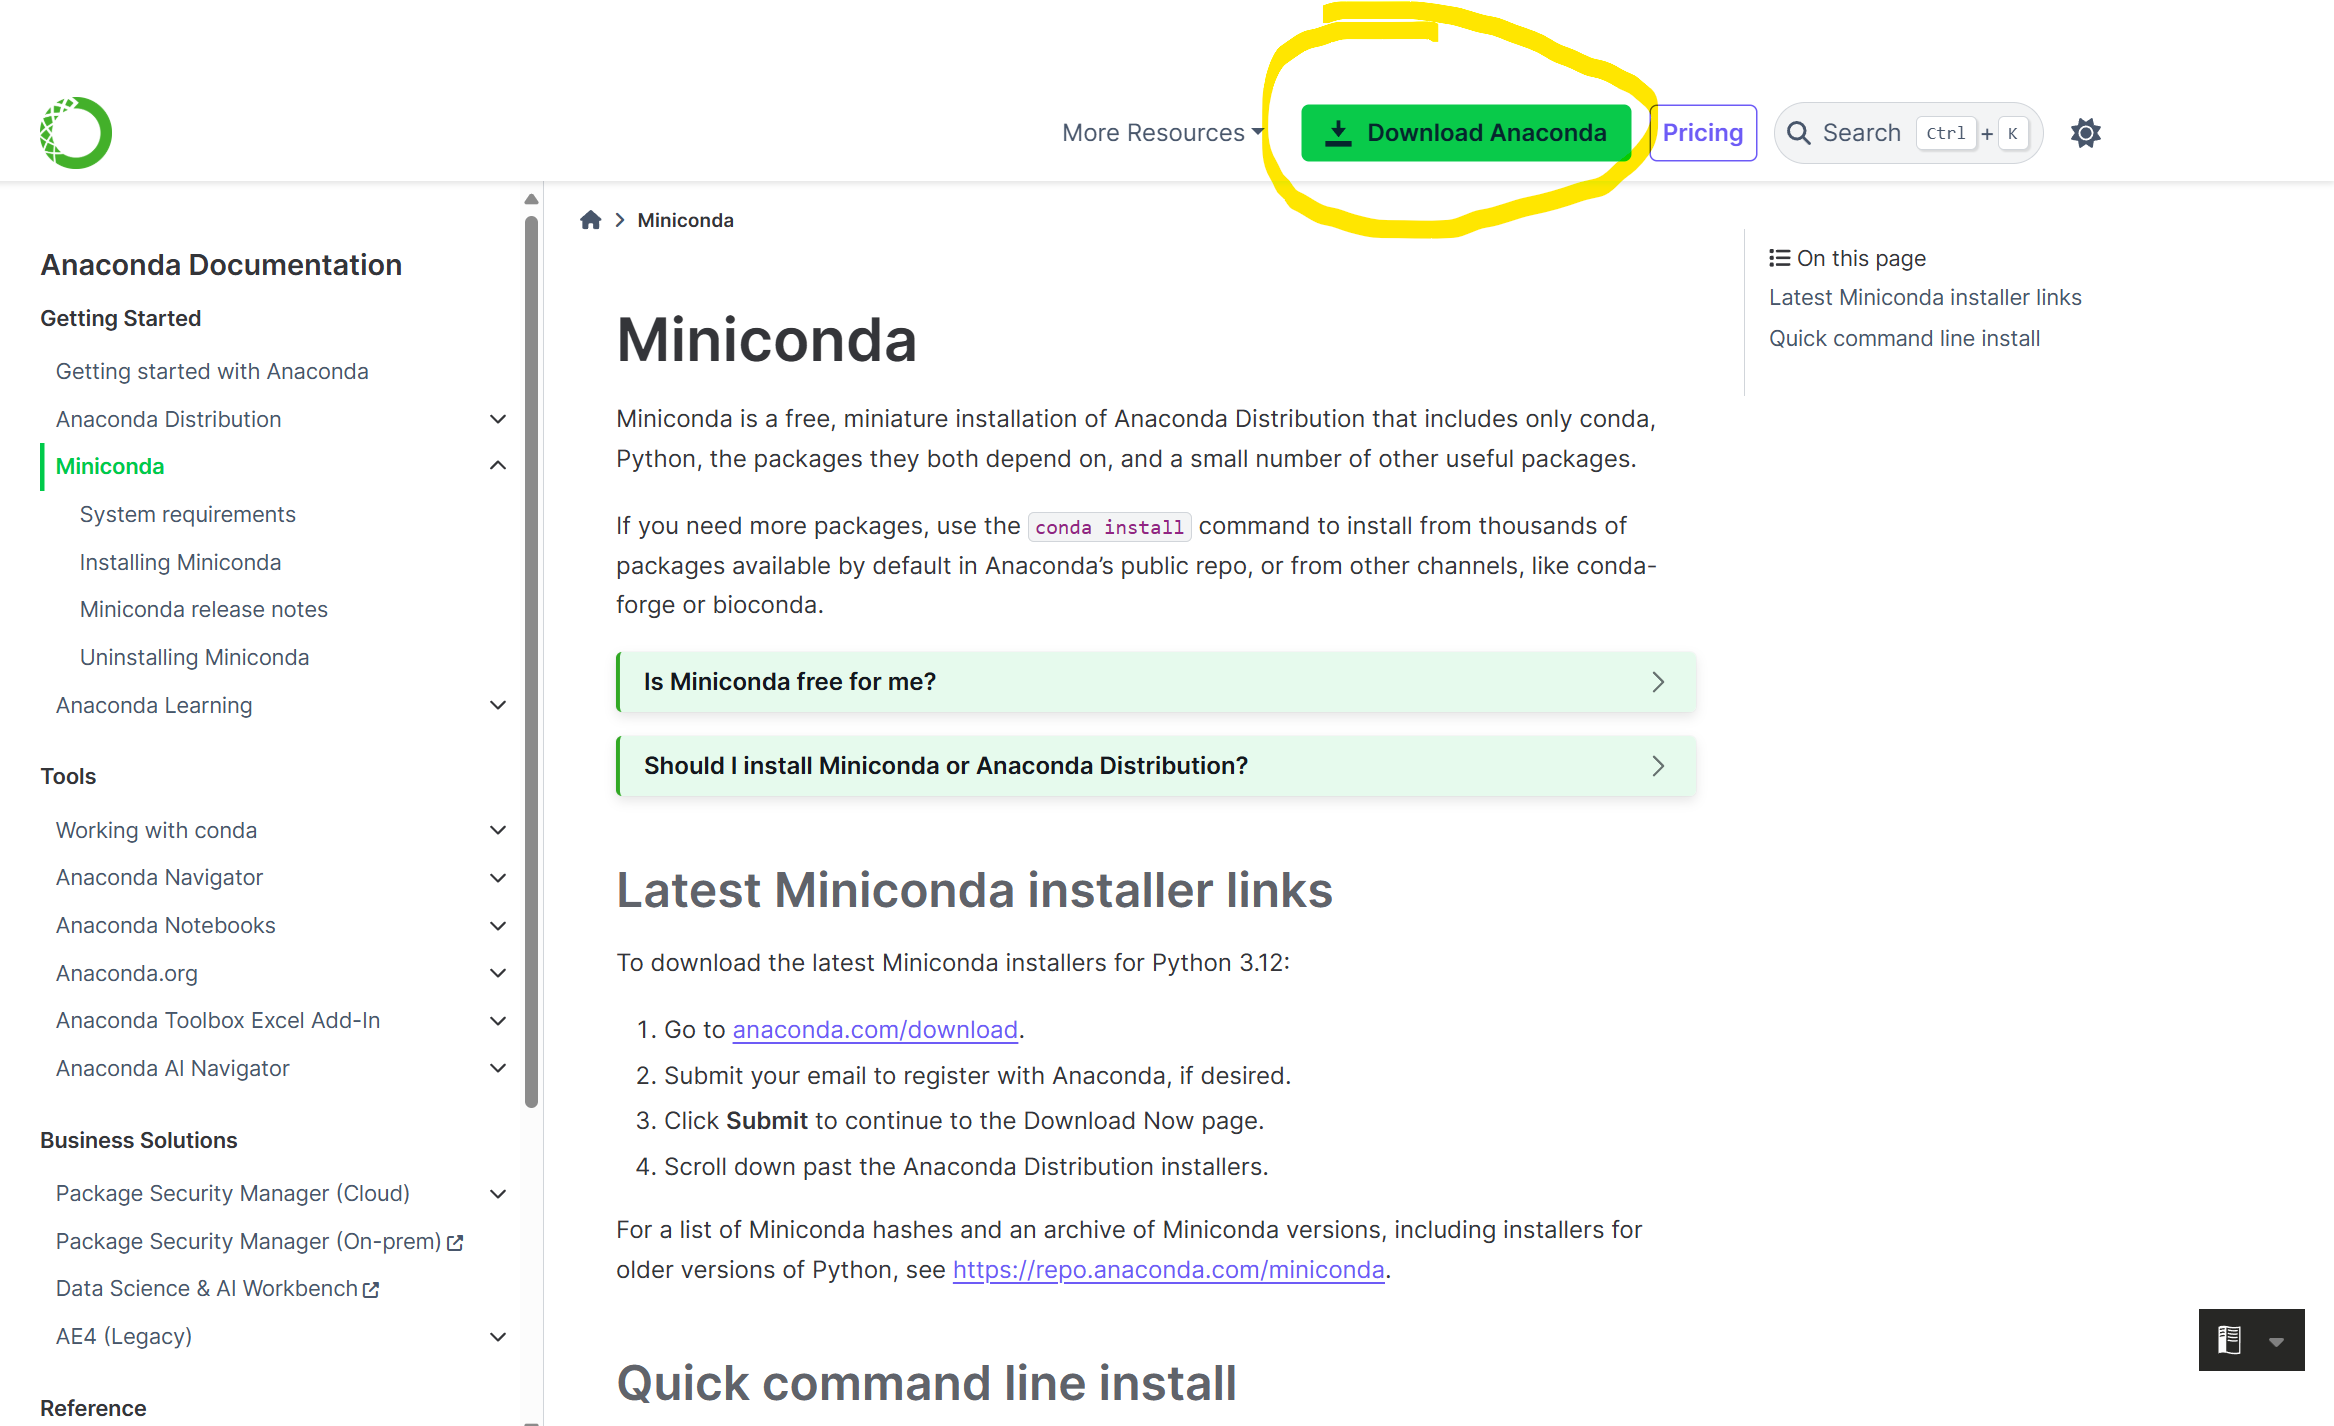Viewport: 2334px width, 1426px height.
Task: Expand the Anaconda Distribution sidebar section
Action: [498, 419]
